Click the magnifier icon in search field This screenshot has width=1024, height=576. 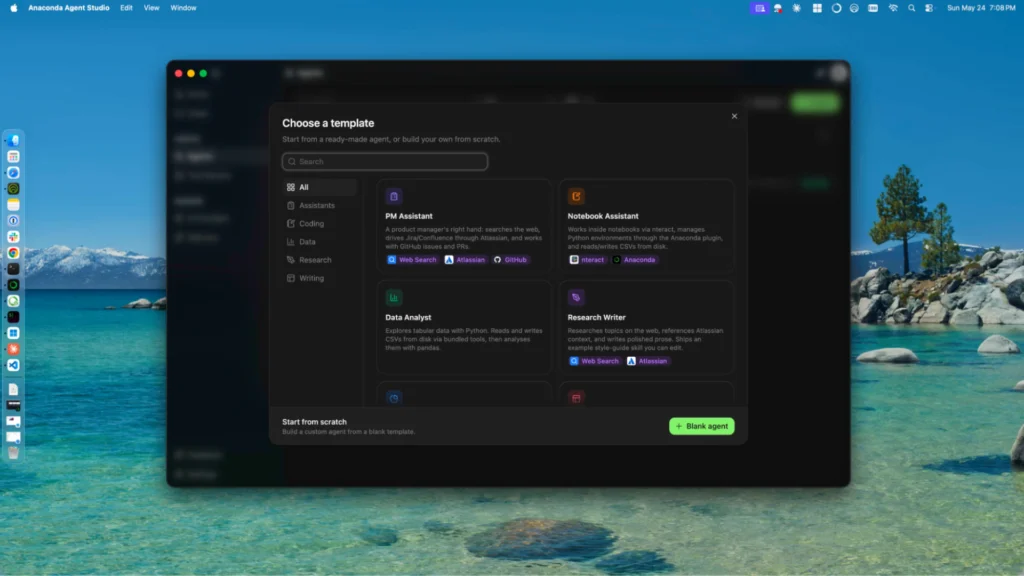pyautogui.click(x=292, y=161)
